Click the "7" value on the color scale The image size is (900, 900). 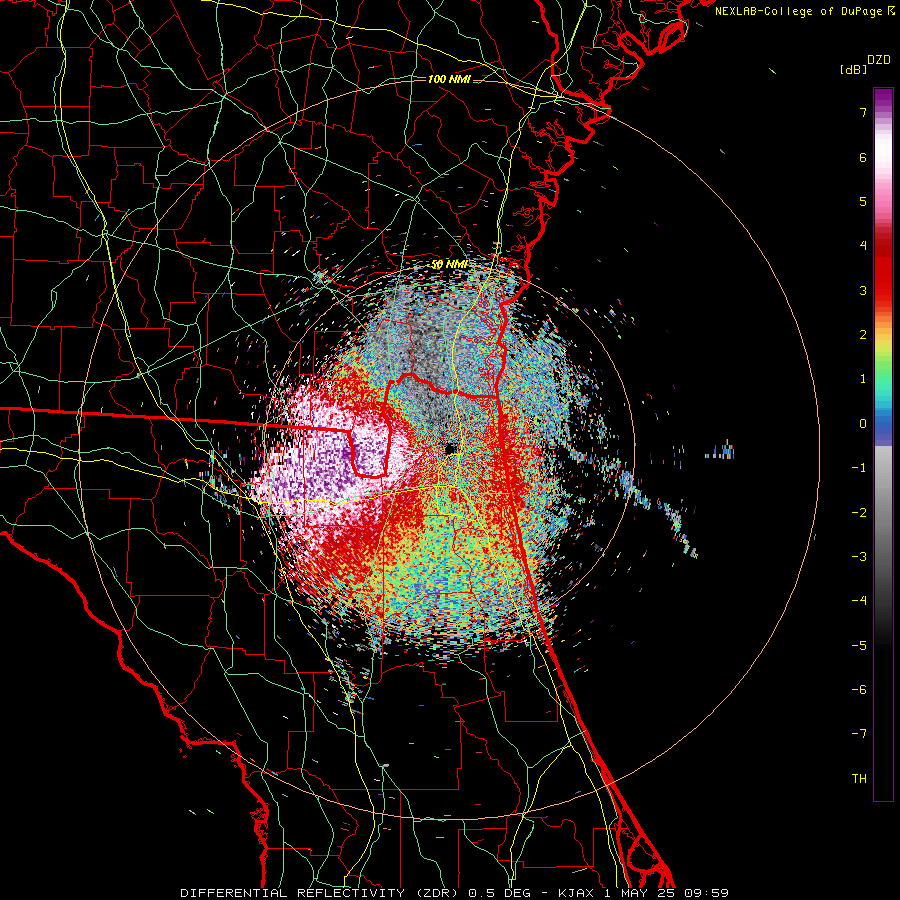tap(863, 112)
